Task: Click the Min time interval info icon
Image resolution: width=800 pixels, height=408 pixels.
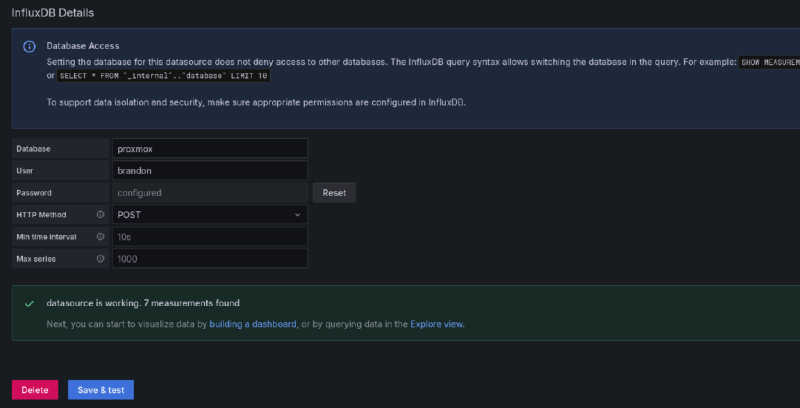Action: [x=100, y=237]
